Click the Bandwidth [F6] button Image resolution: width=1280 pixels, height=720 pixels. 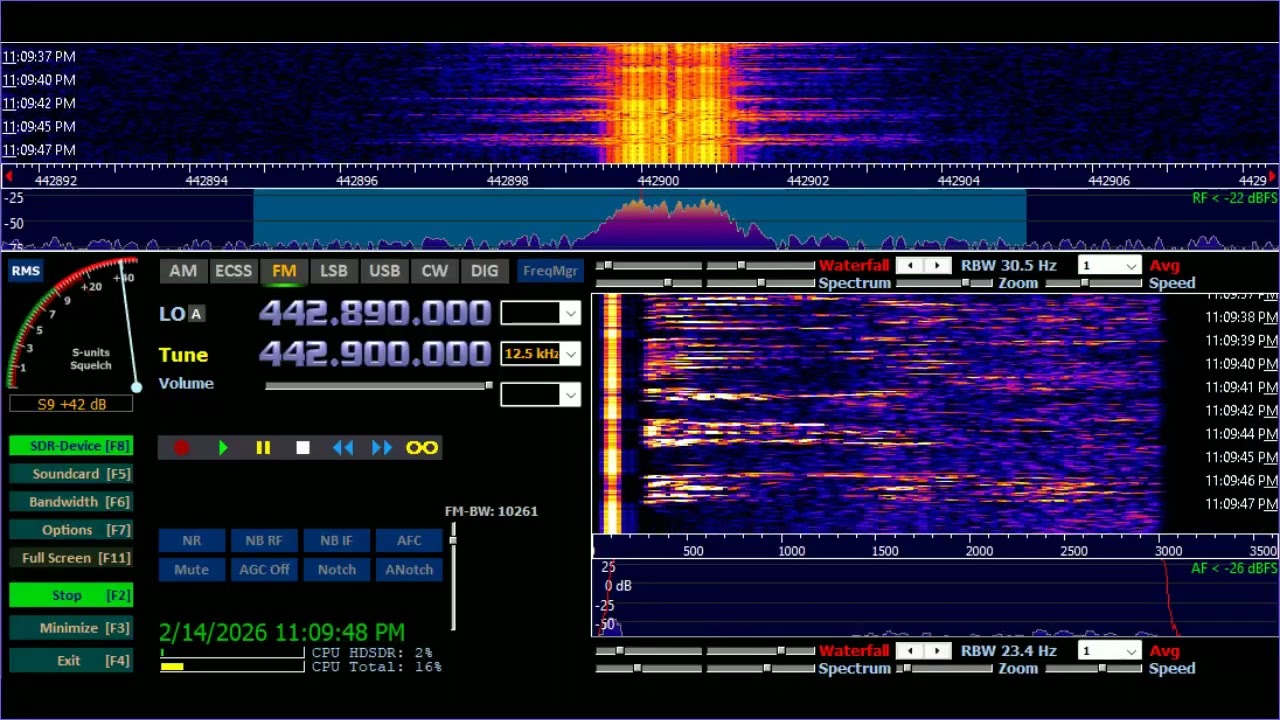[71, 502]
